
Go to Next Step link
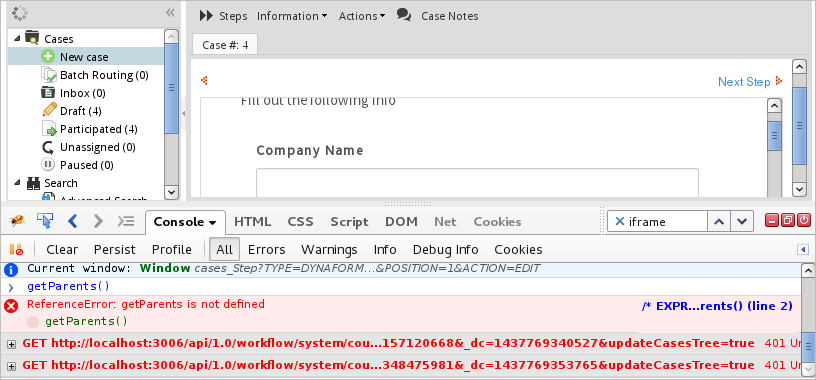pyautogui.click(x=744, y=82)
